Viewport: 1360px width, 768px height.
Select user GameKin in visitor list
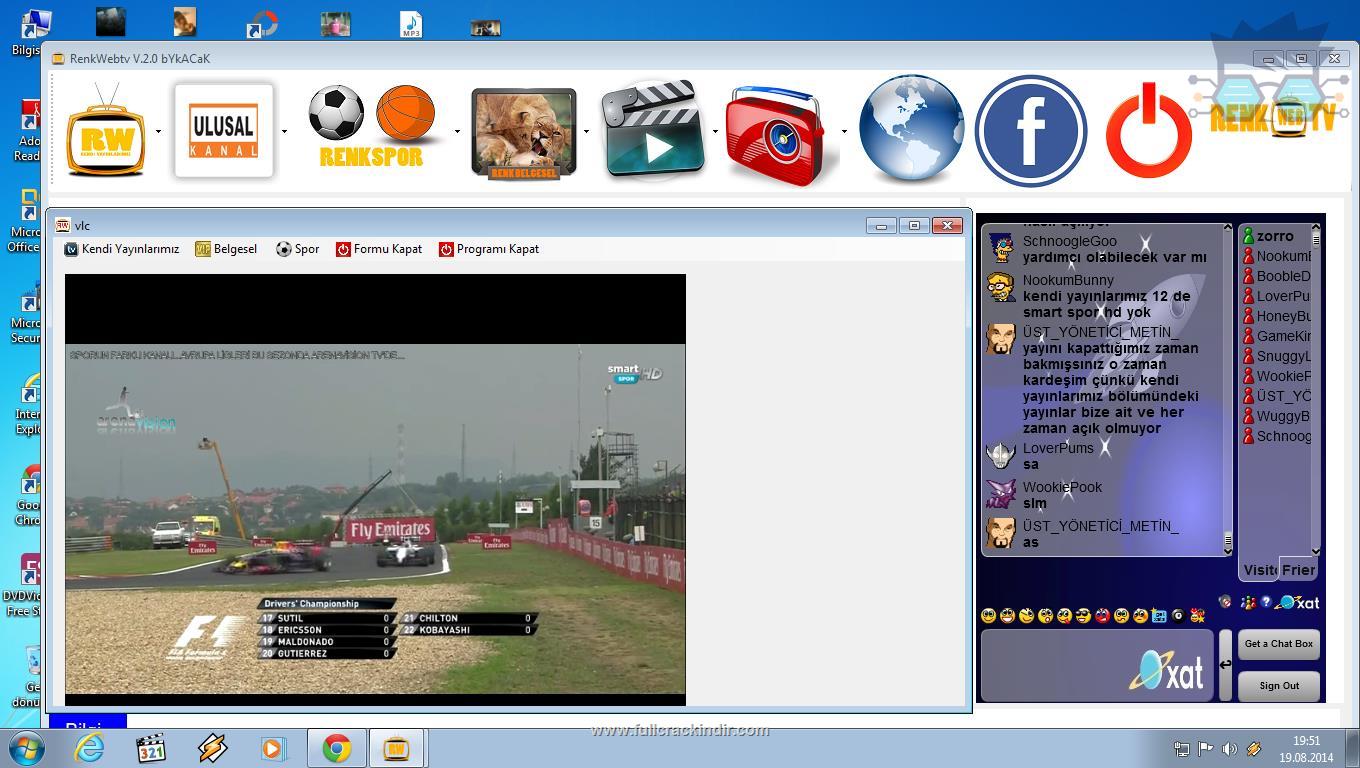pyautogui.click(x=1276, y=336)
